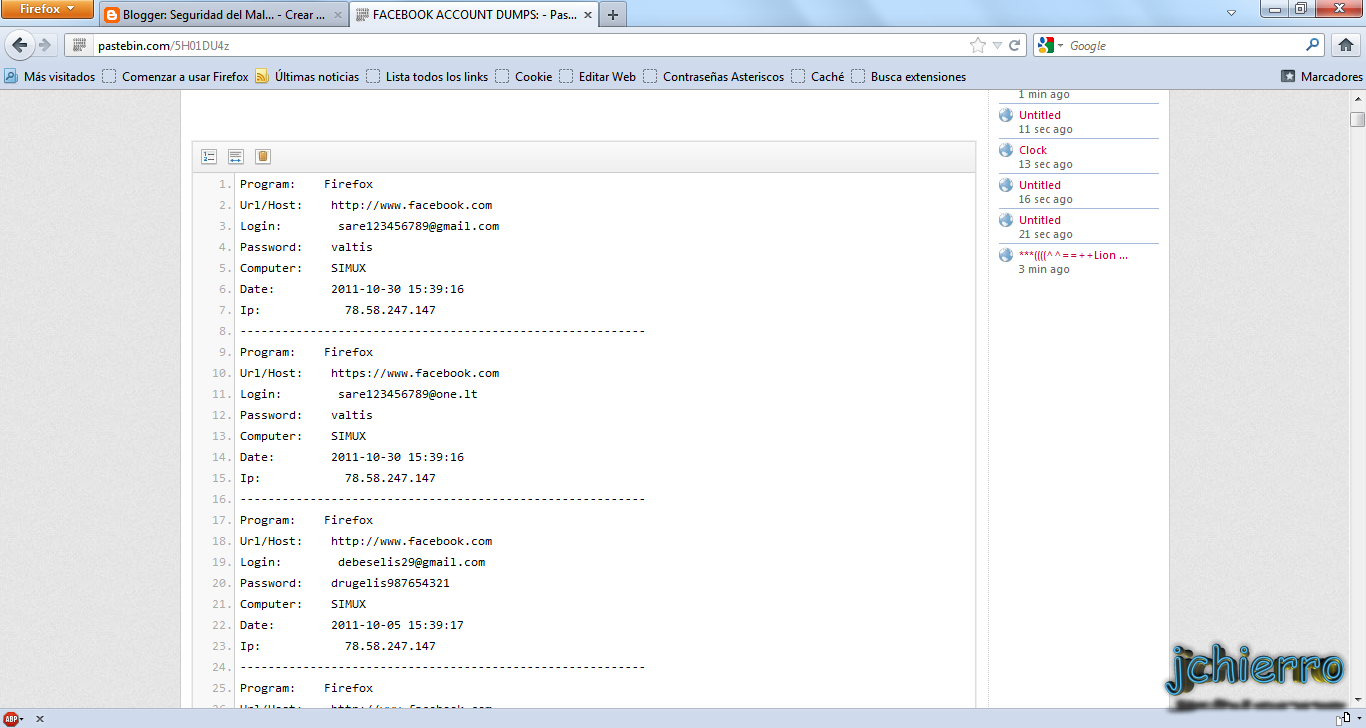
Task: Toggle line numbers on the paste
Action: 209,156
